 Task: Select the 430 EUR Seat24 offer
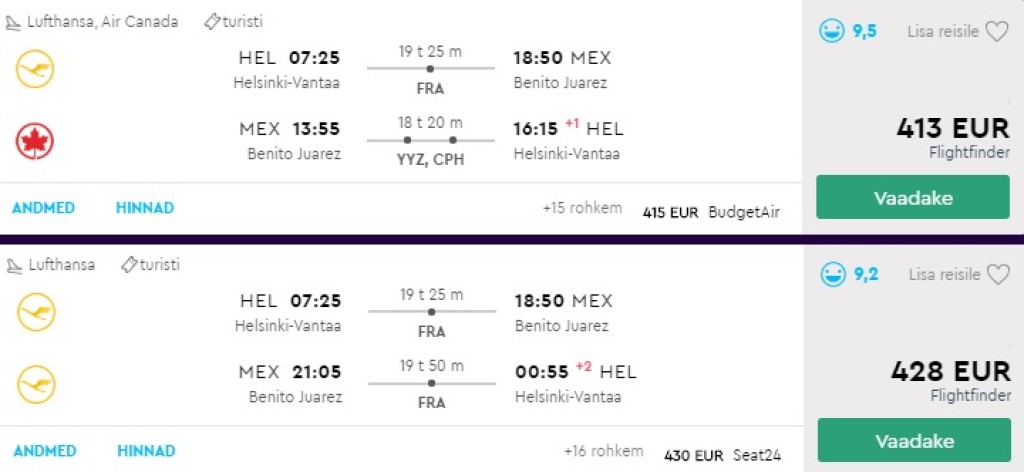coord(722,455)
